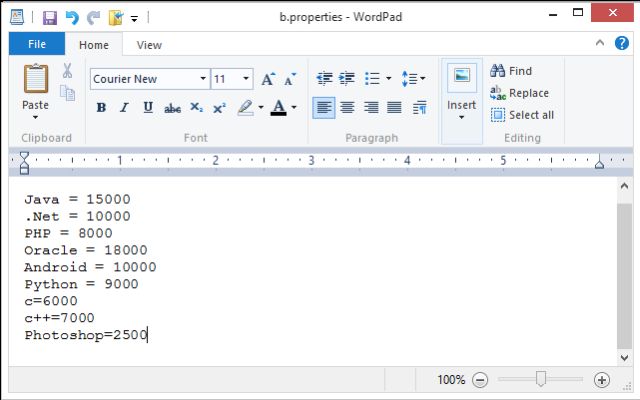Toggle Strikethrough formatting
Image resolution: width=640 pixels, height=400 pixels.
(x=172, y=108)
